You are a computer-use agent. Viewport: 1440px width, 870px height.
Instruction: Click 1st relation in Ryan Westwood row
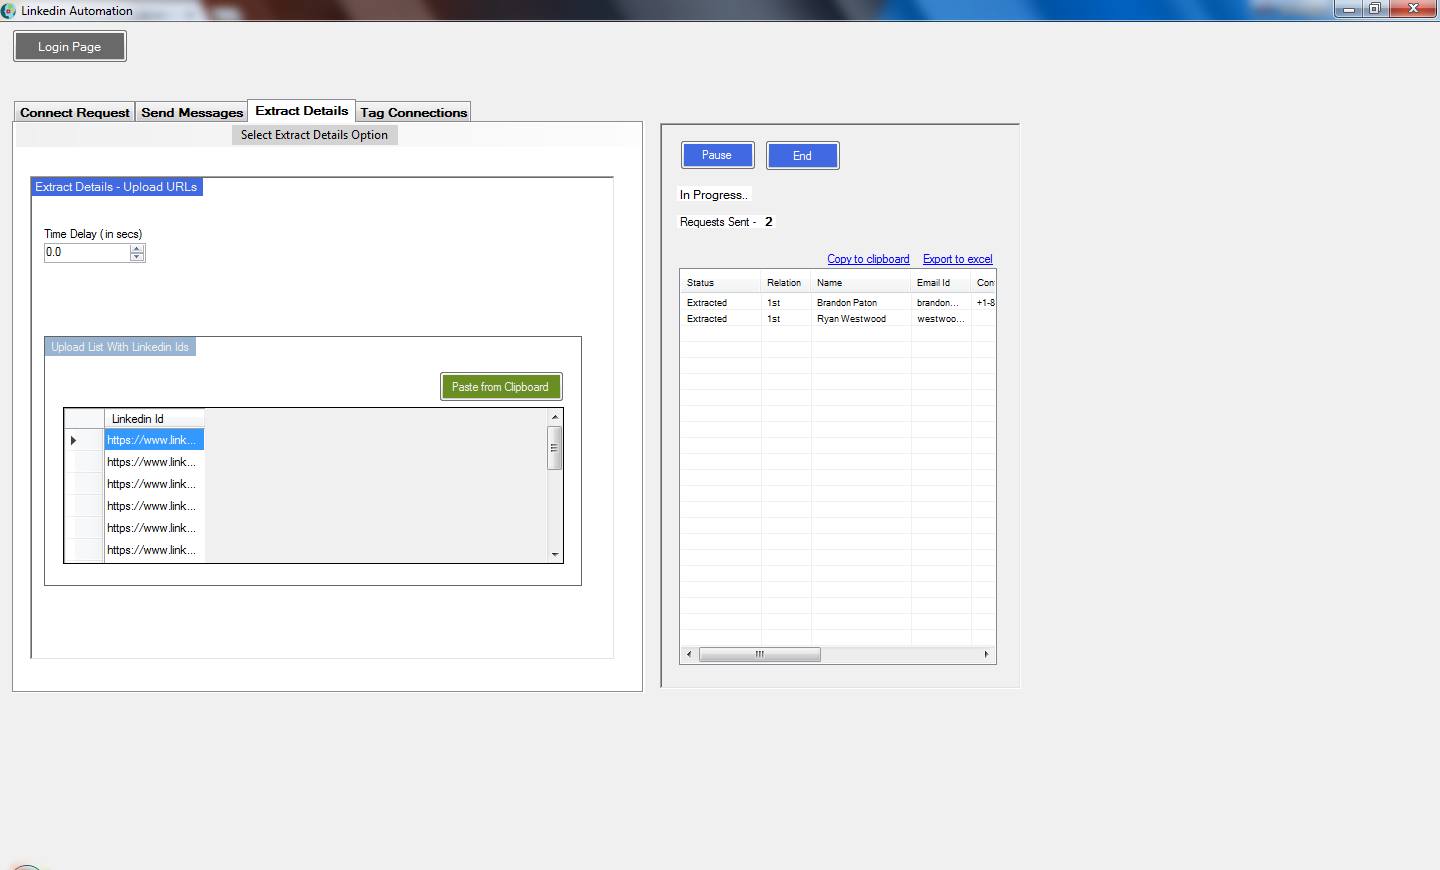[x=786, y=319]
